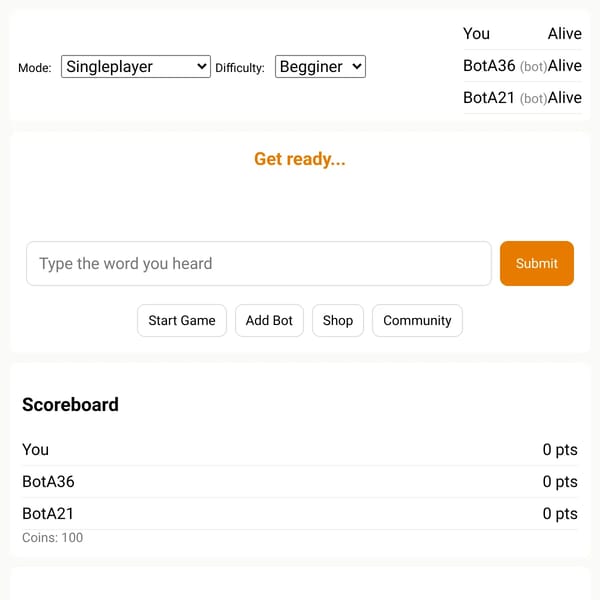Click the '0 pts' score for BotA21
600x600 pixels.
click(560, 514)
